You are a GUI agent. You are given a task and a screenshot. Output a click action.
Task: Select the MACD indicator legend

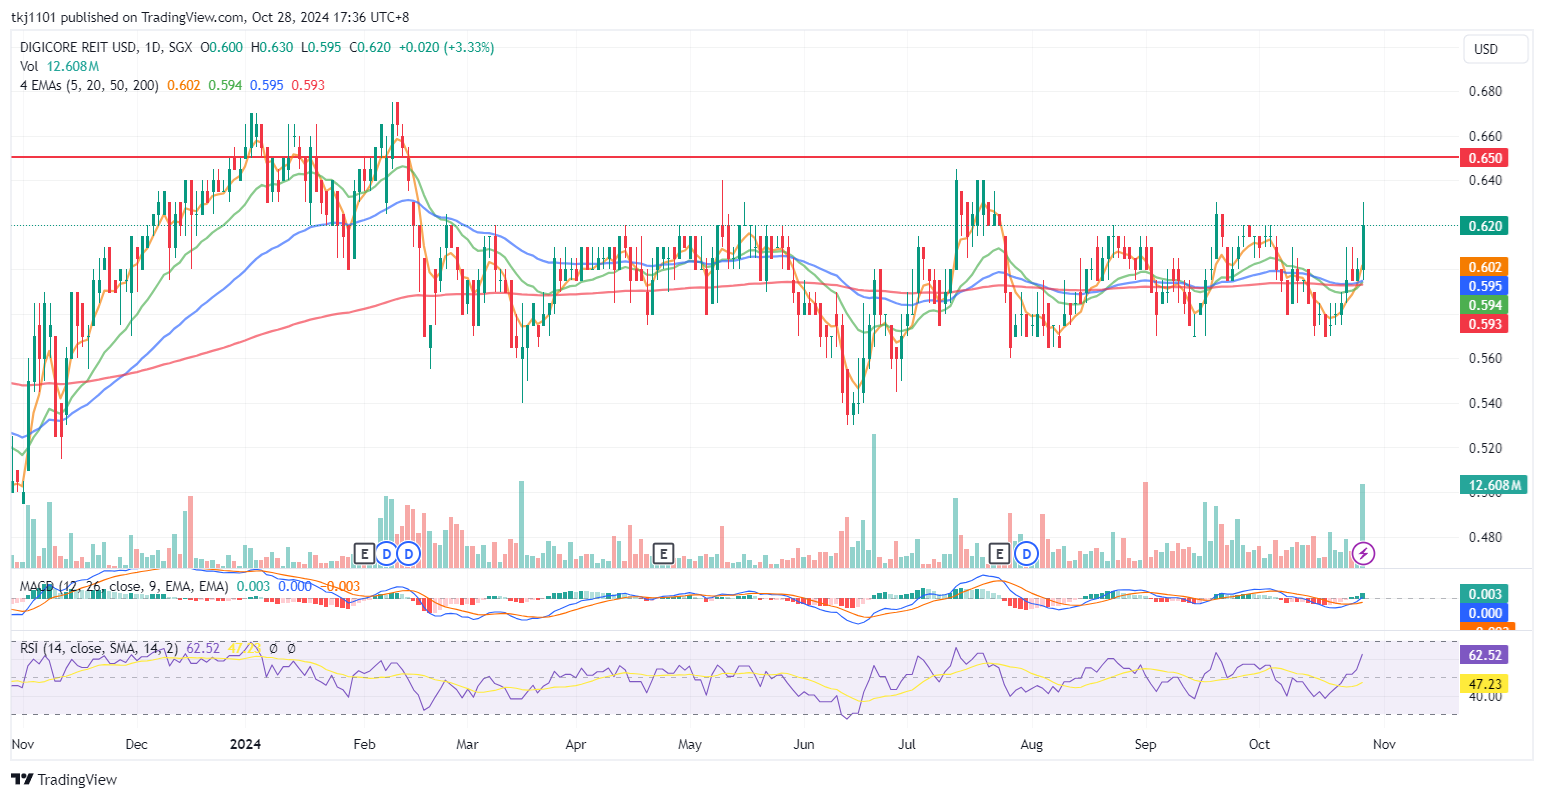point(124,586)
